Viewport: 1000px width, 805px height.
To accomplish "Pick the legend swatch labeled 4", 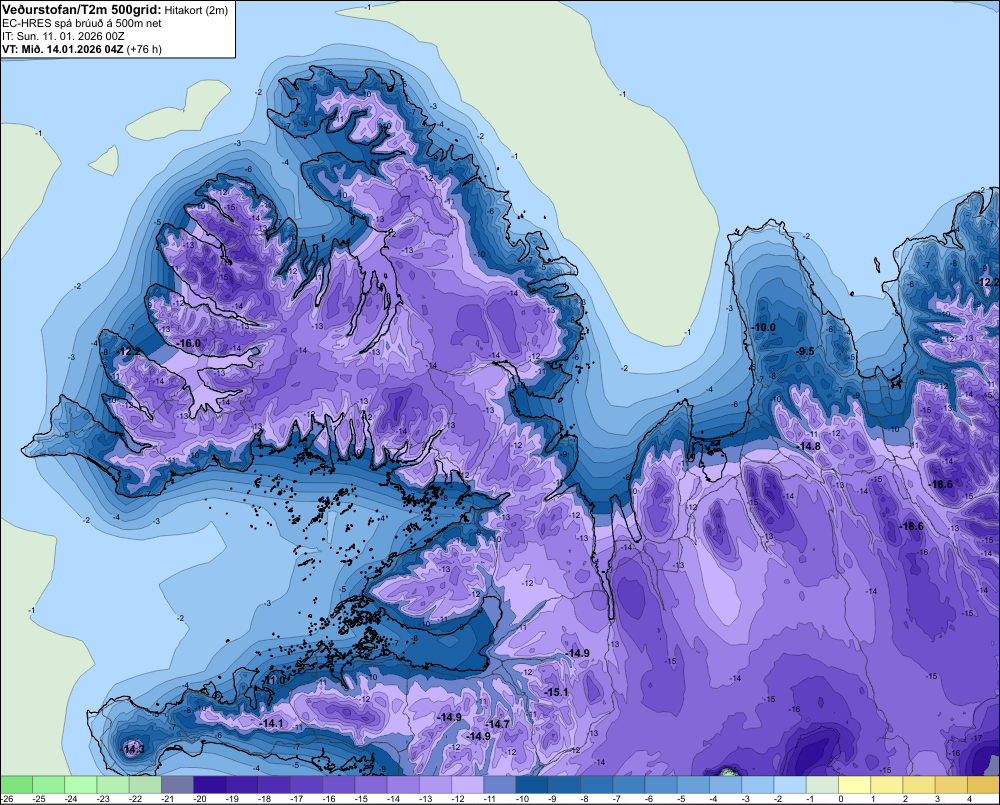I will click(x=983, y=784).
